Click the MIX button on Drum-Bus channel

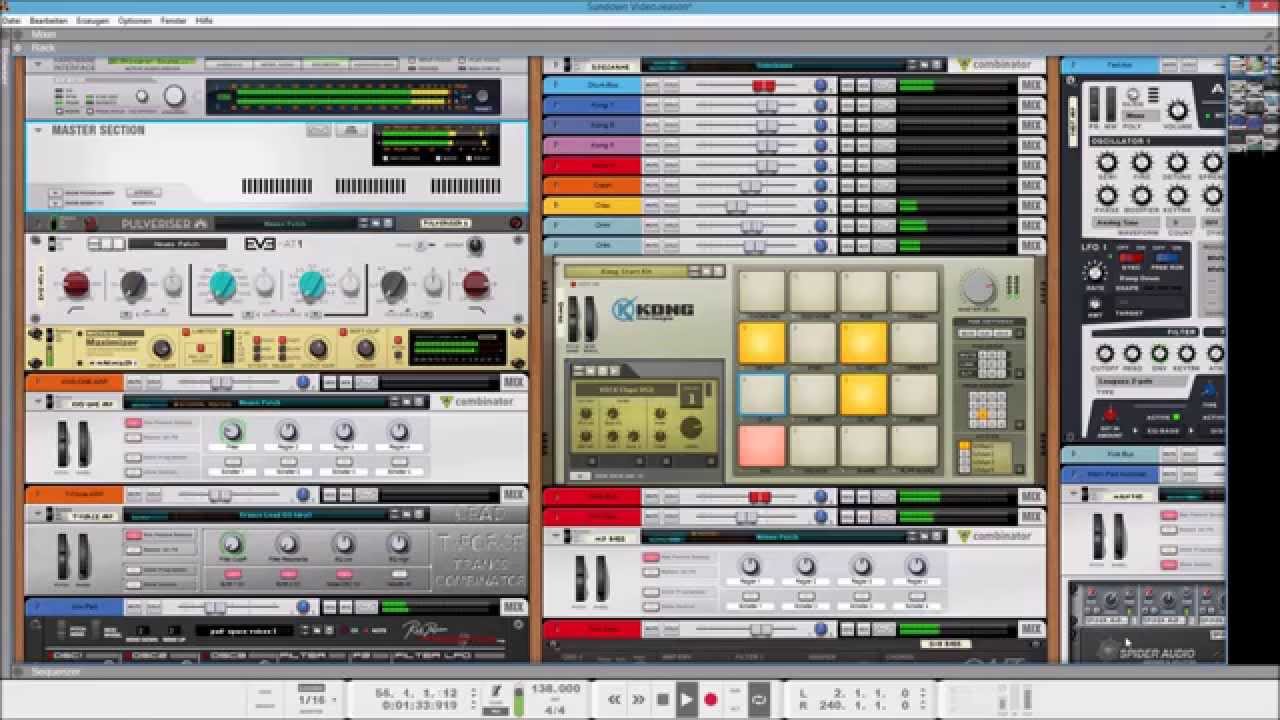pos(1031,86)
